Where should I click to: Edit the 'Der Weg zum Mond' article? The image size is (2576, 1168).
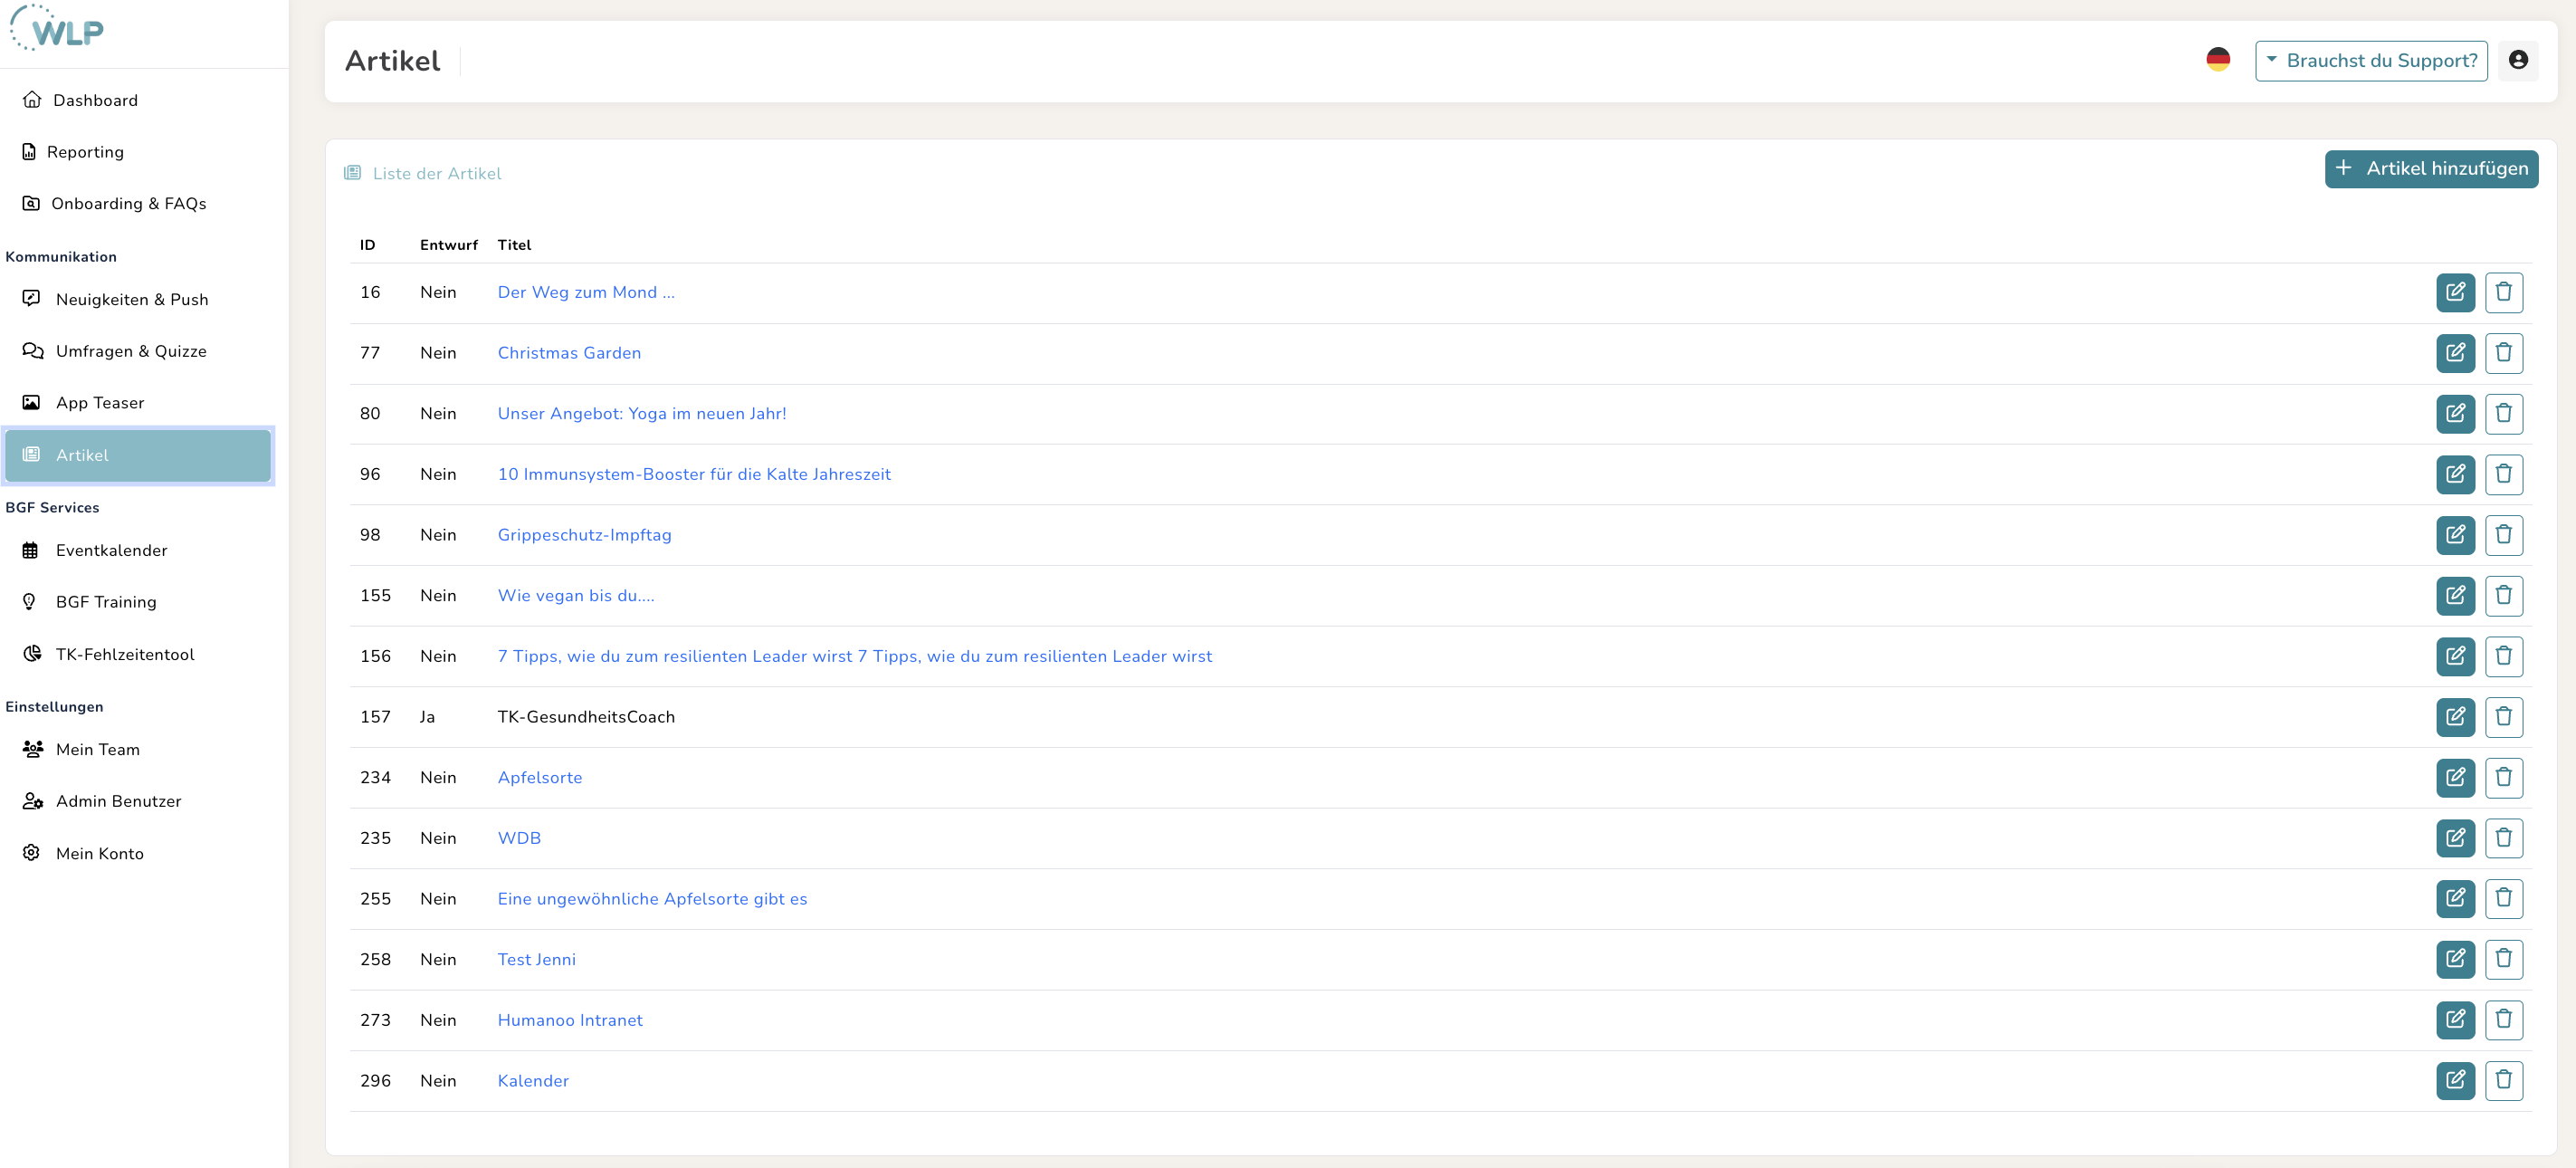coord(2454,293)
